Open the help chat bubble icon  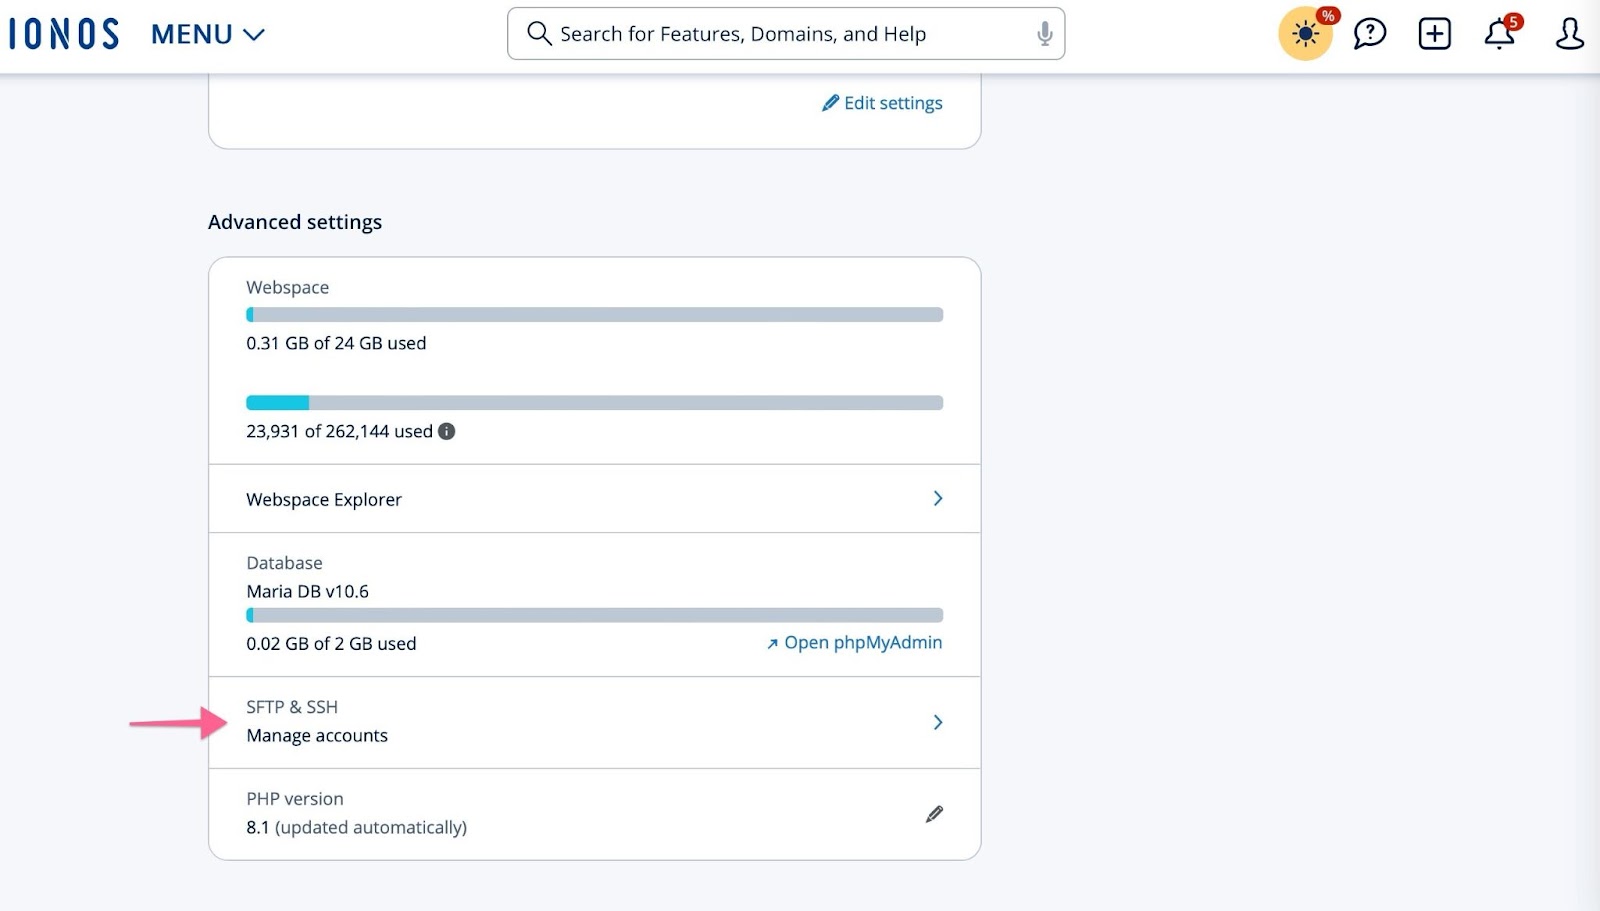(x=1369, y=34)
